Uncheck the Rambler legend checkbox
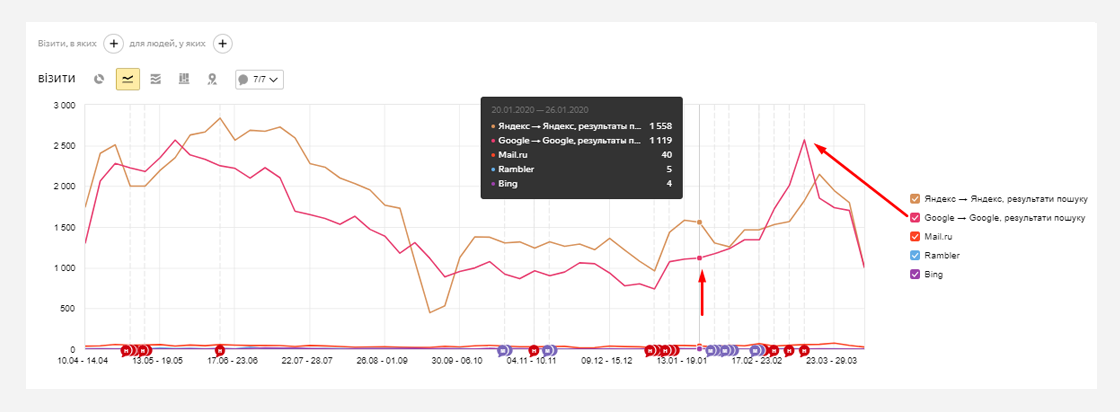The image size is (1120, 412). click(914, 255)
